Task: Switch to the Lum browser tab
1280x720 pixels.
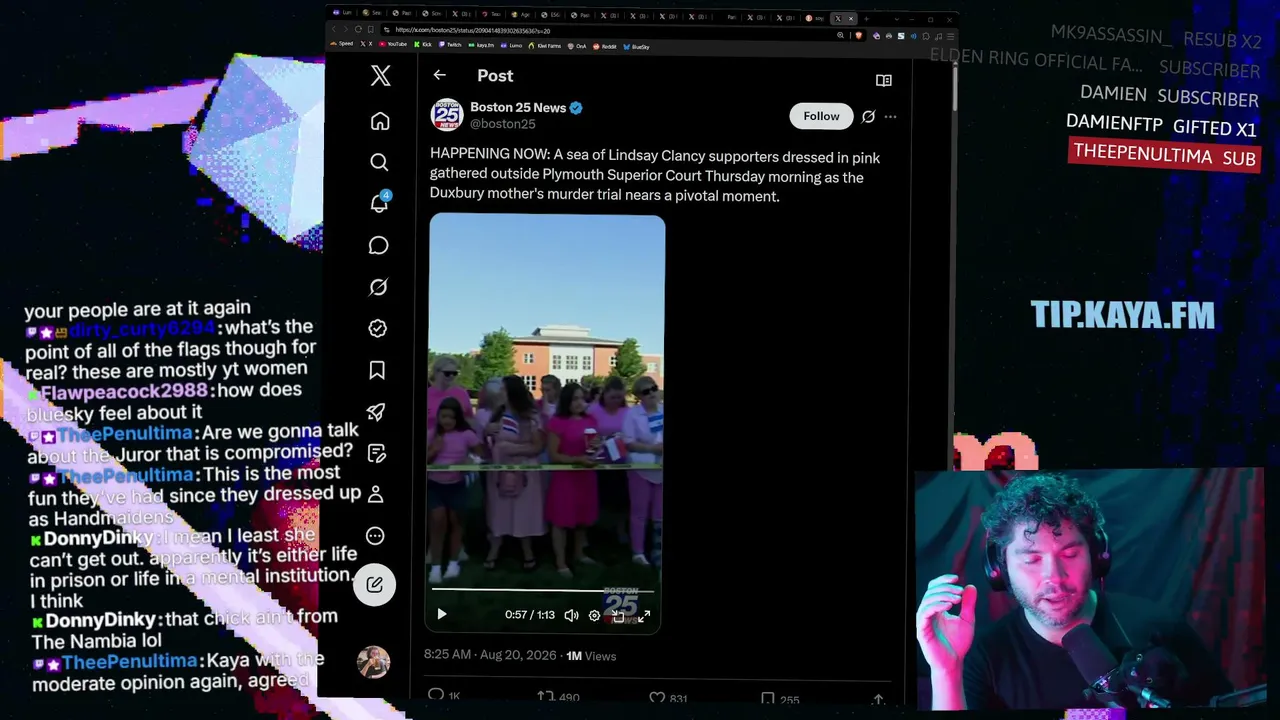Action: [x=344, y=12]
